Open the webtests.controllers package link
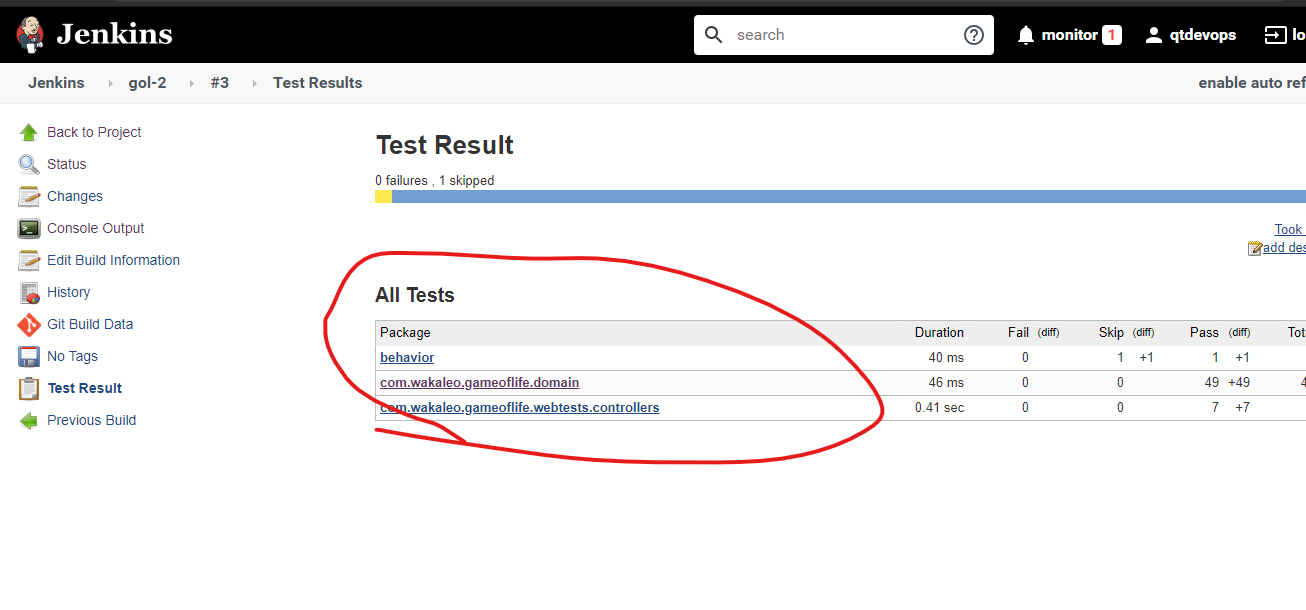 point(519,407)
